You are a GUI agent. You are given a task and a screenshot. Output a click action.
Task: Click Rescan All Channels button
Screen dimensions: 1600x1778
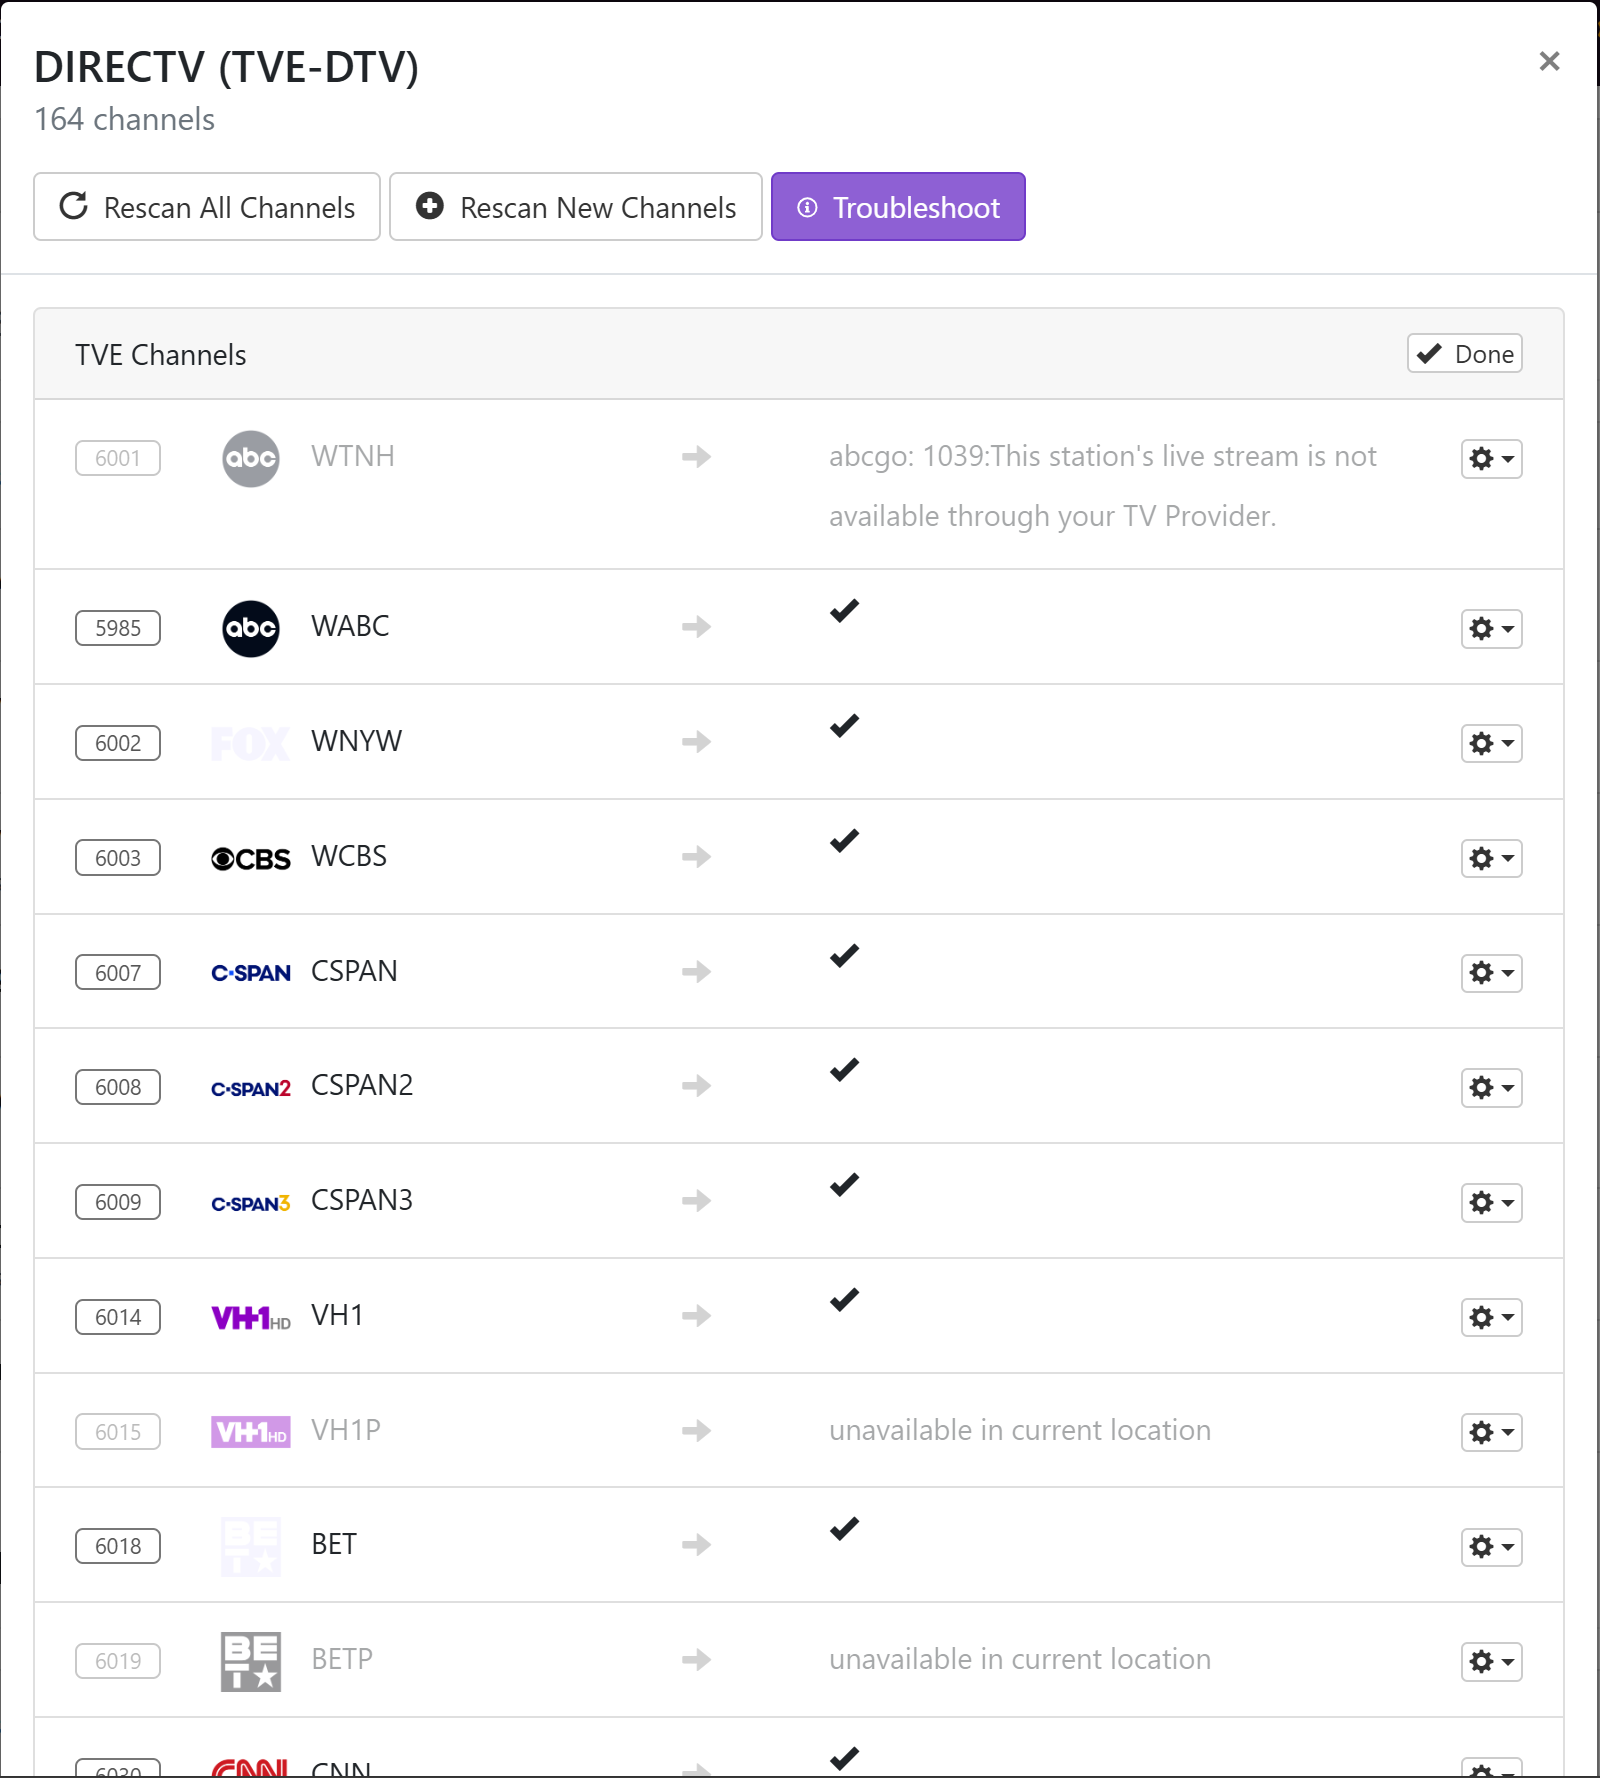click(x=207, y=207)
